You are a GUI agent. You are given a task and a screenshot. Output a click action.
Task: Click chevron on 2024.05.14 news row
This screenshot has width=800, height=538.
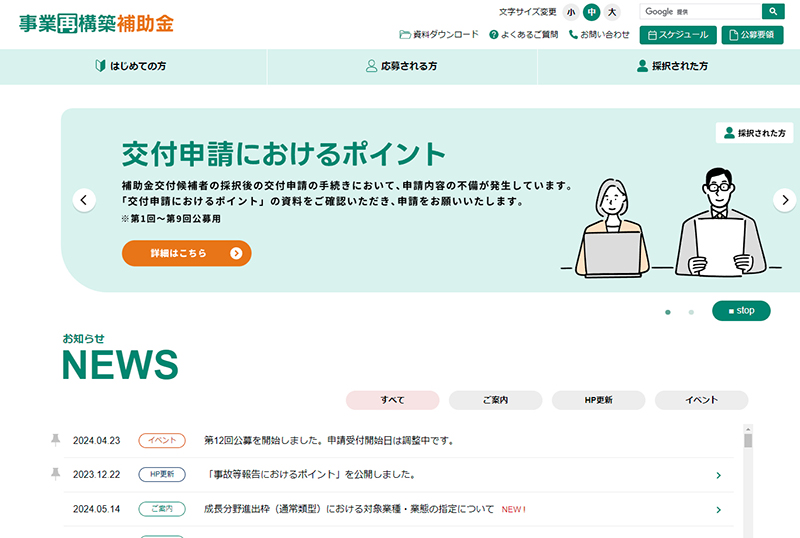coord(718,510)
